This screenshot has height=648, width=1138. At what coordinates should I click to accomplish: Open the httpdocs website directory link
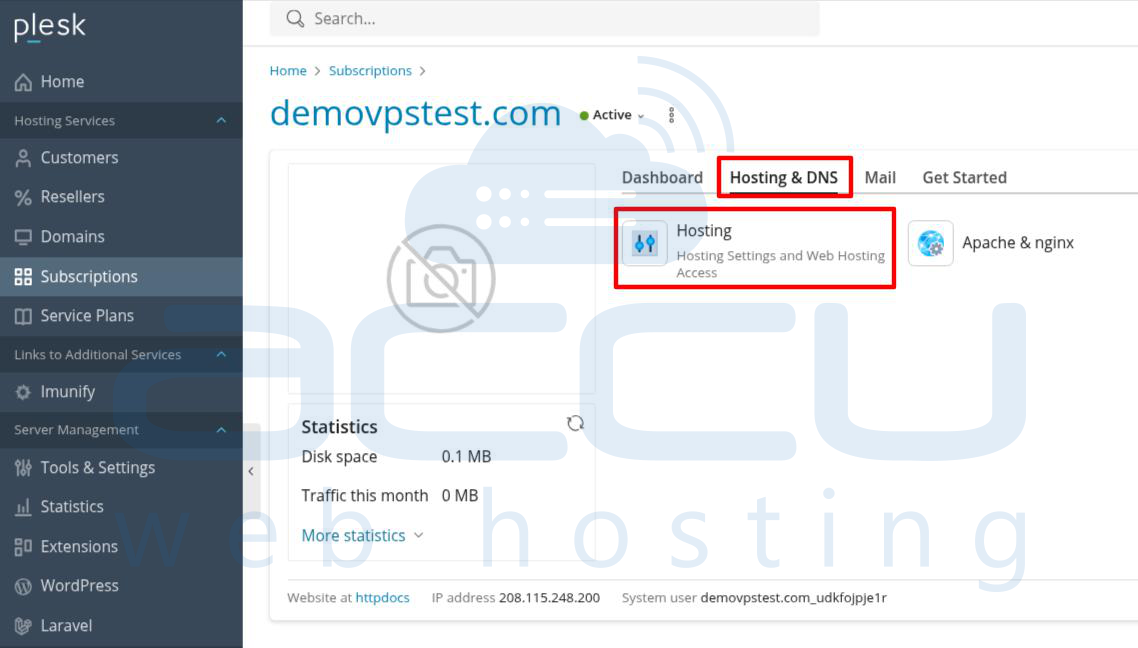(382, 597)
